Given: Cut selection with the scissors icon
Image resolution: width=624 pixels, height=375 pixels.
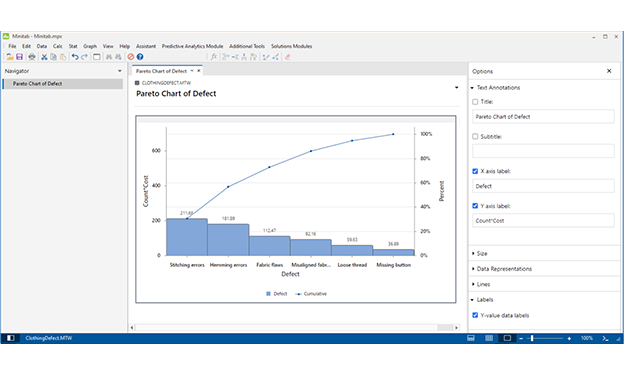Looking at the screenshot, I should [44, 57].
